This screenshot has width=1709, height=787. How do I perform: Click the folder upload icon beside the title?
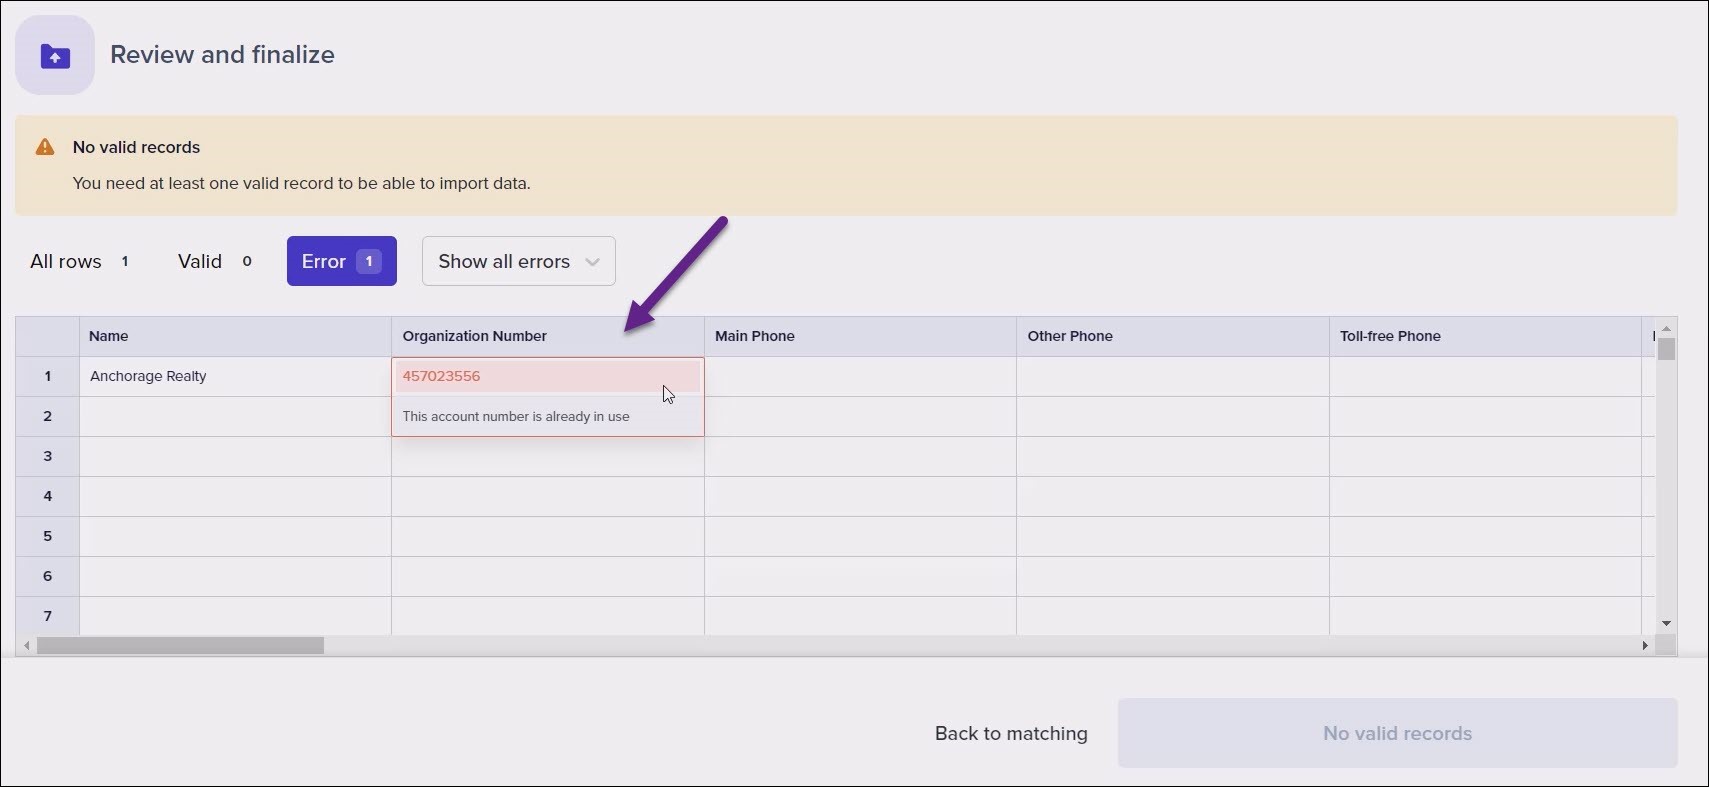[55, 56]
